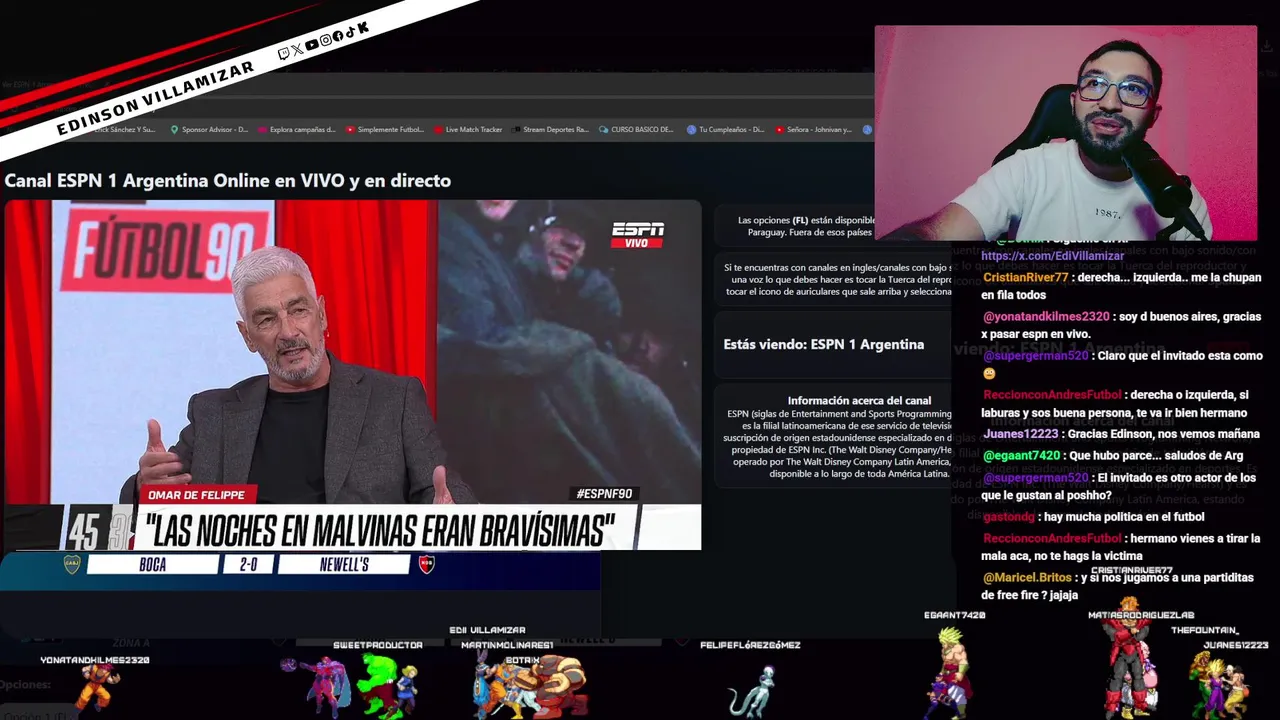The width and height of the screenshot is (1280, 720).
Task: Click @egaant7420 username in chat
Action: [x=1021, y=455]
